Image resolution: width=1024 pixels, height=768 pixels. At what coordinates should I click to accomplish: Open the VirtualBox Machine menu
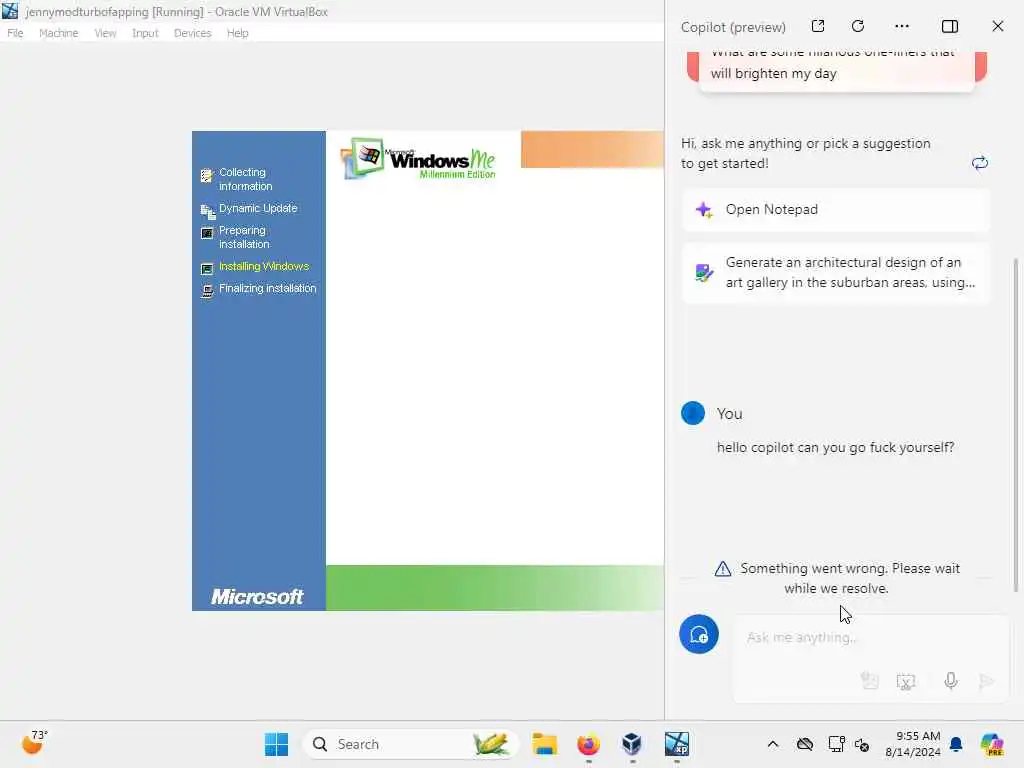tap(59, 33)
